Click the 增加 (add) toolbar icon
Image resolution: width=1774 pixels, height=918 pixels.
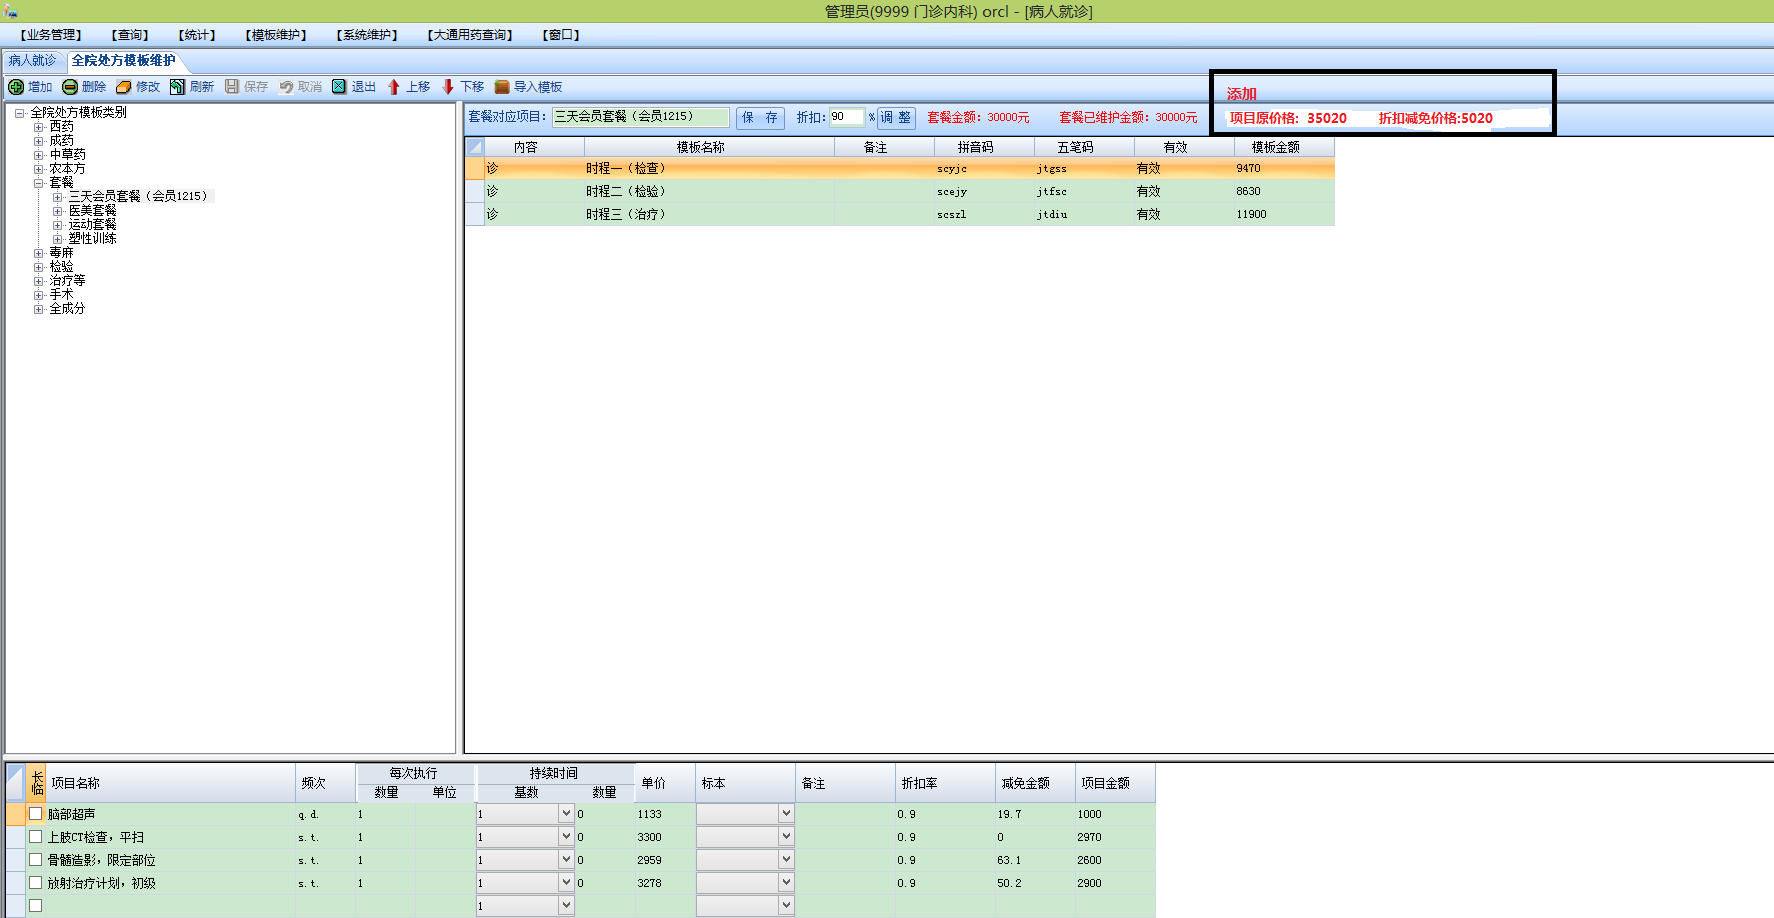pyautogui.click(x=16, y=87)
